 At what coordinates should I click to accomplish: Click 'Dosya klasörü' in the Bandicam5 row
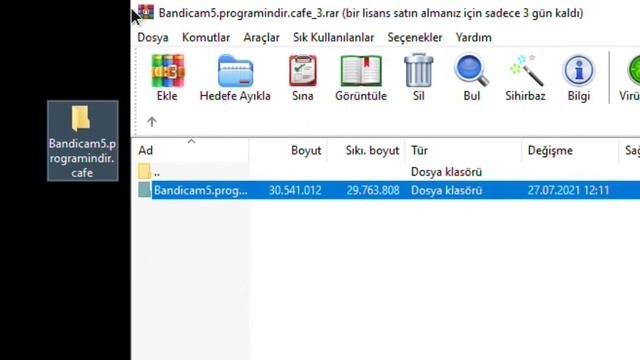pos(447,190)
